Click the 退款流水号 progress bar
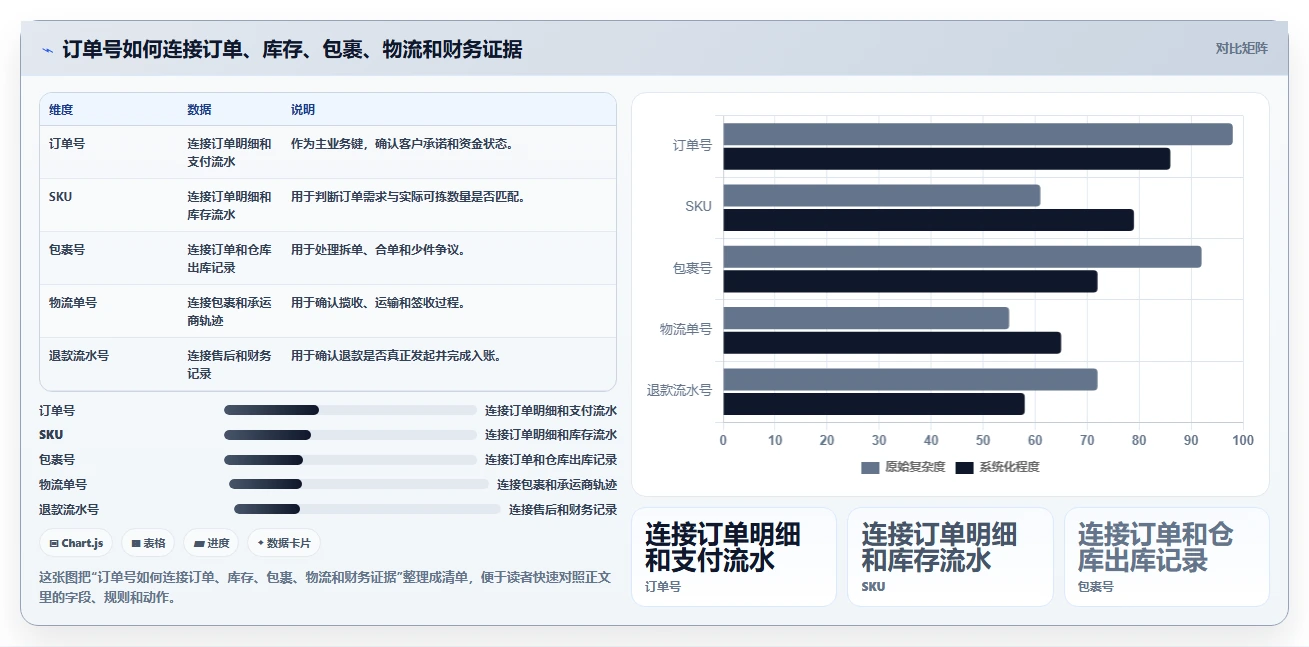1309x647 pixels. [367, 509]
